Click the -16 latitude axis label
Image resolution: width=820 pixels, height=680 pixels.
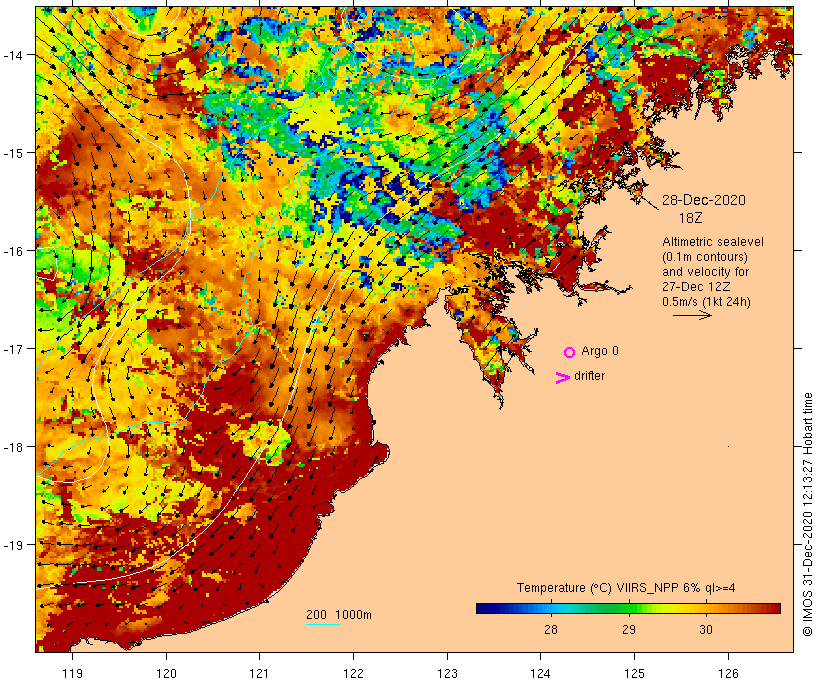pyautogui.click(x=12, y=251)
